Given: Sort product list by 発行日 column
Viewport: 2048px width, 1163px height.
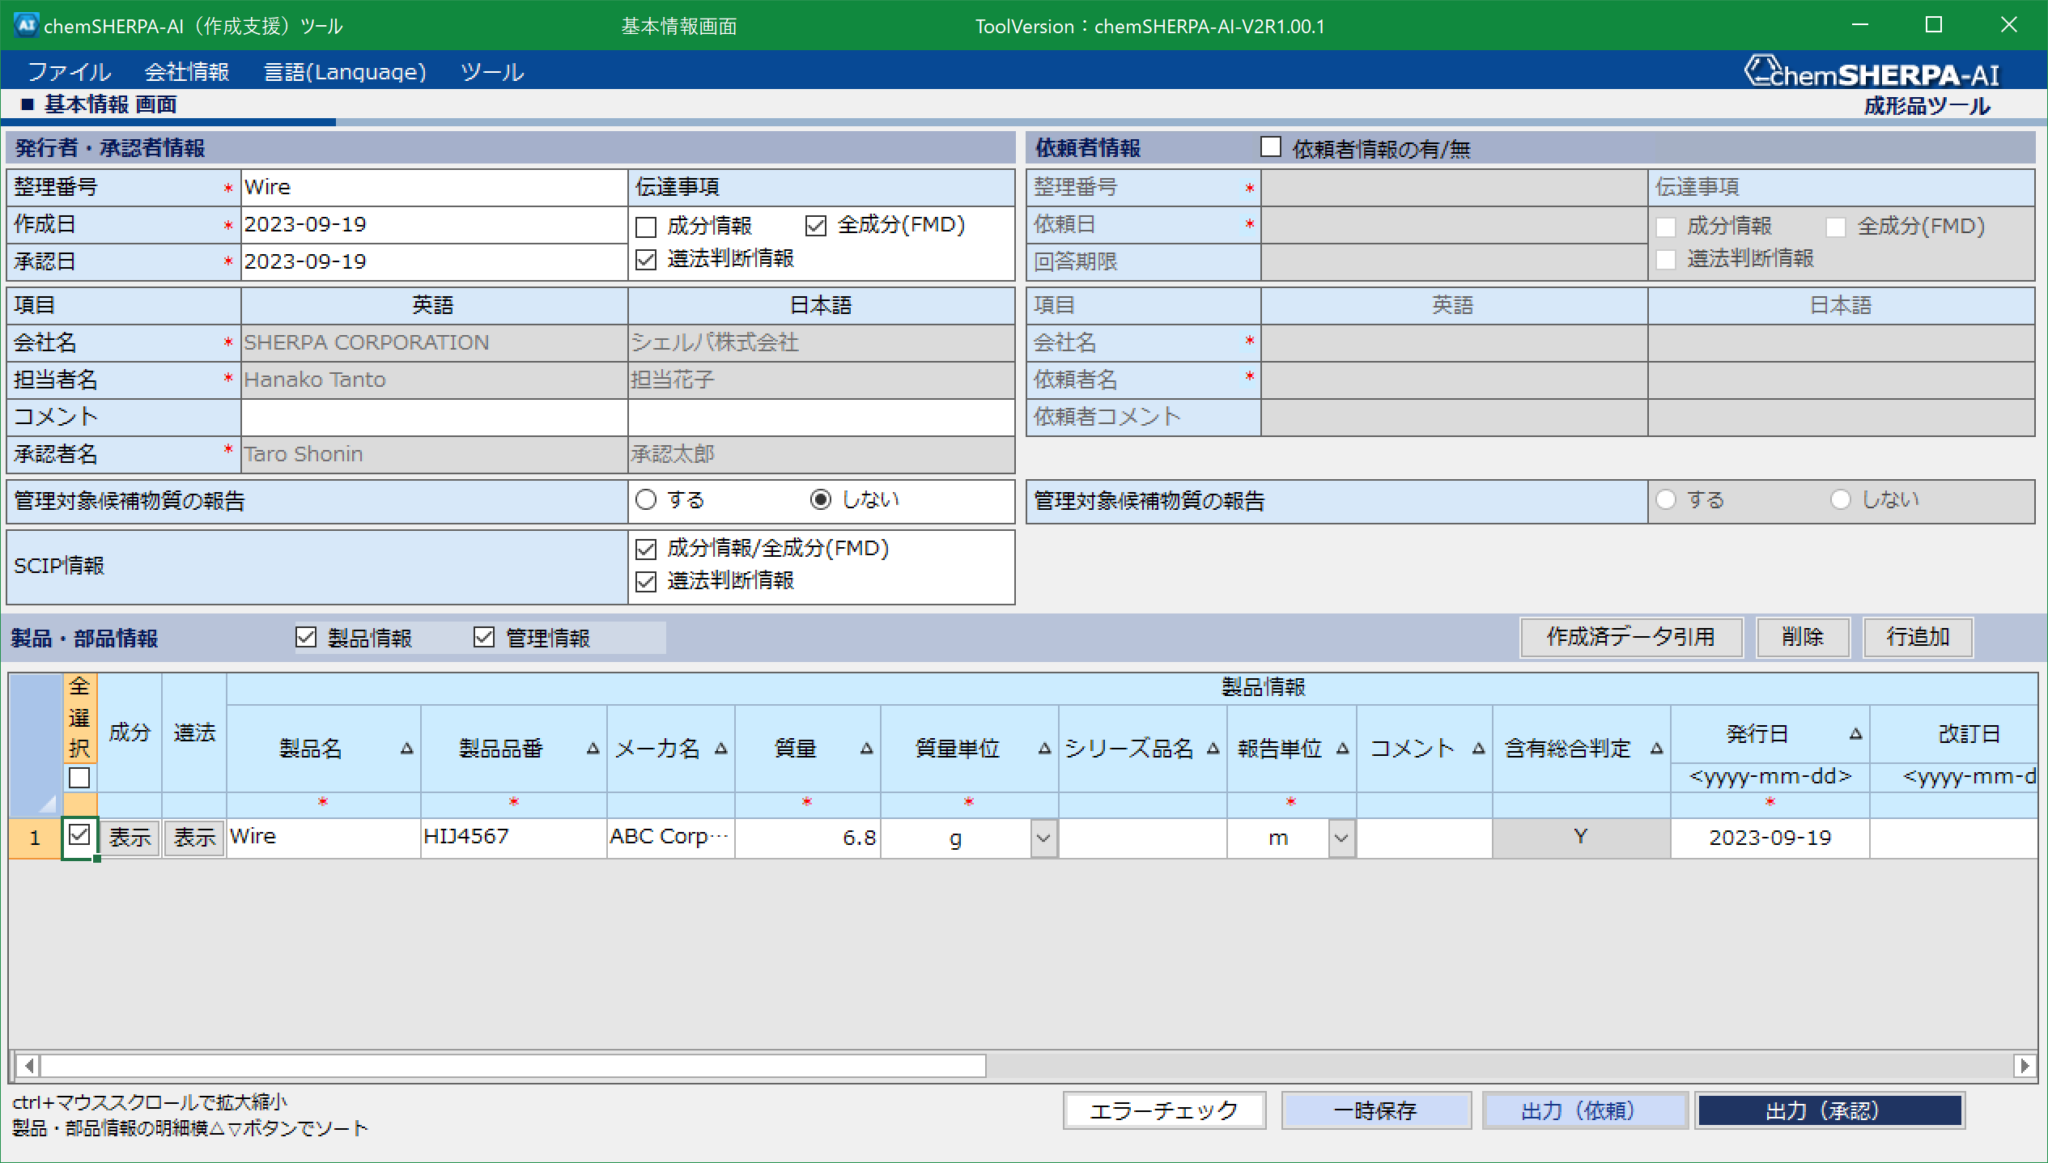Looking at the screenshot, I should 1858,734.
